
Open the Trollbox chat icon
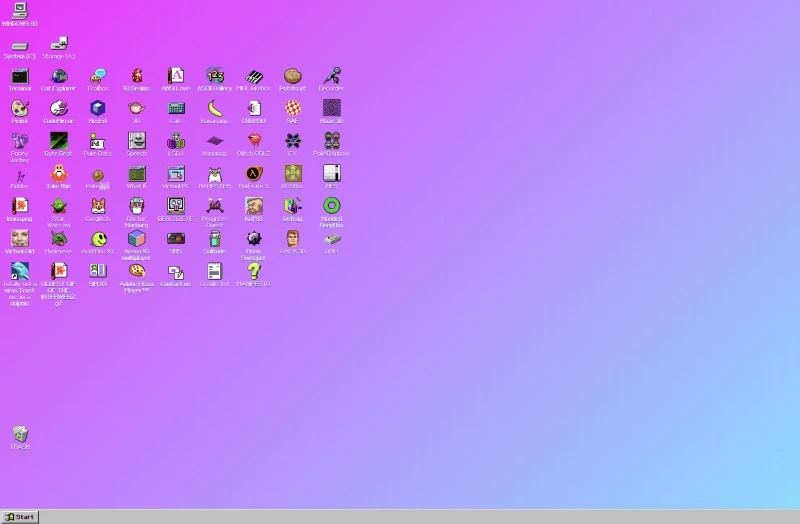pyautogui.click(x=97, y=76)
